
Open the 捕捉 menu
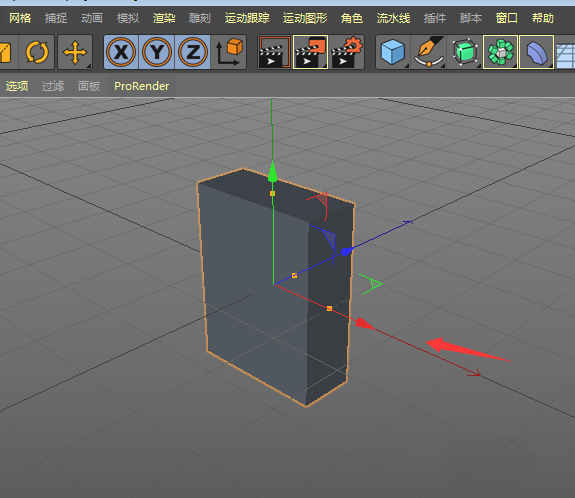[56, 18]
